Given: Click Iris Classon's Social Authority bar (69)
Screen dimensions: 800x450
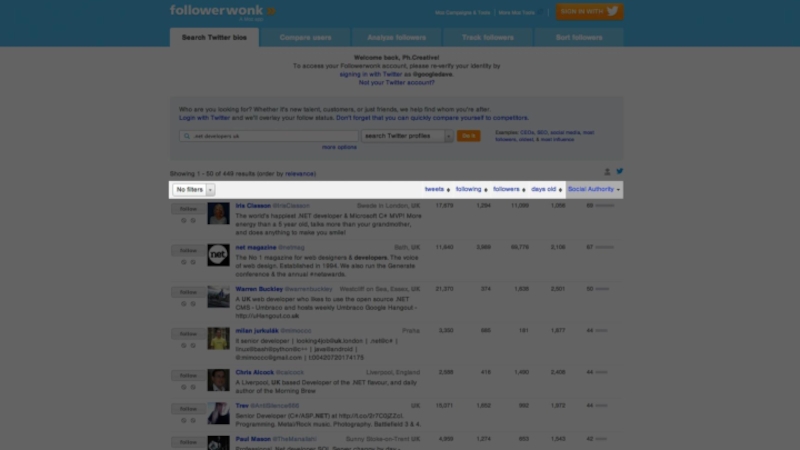Looking at the screenshot, I should coord(605,206).
